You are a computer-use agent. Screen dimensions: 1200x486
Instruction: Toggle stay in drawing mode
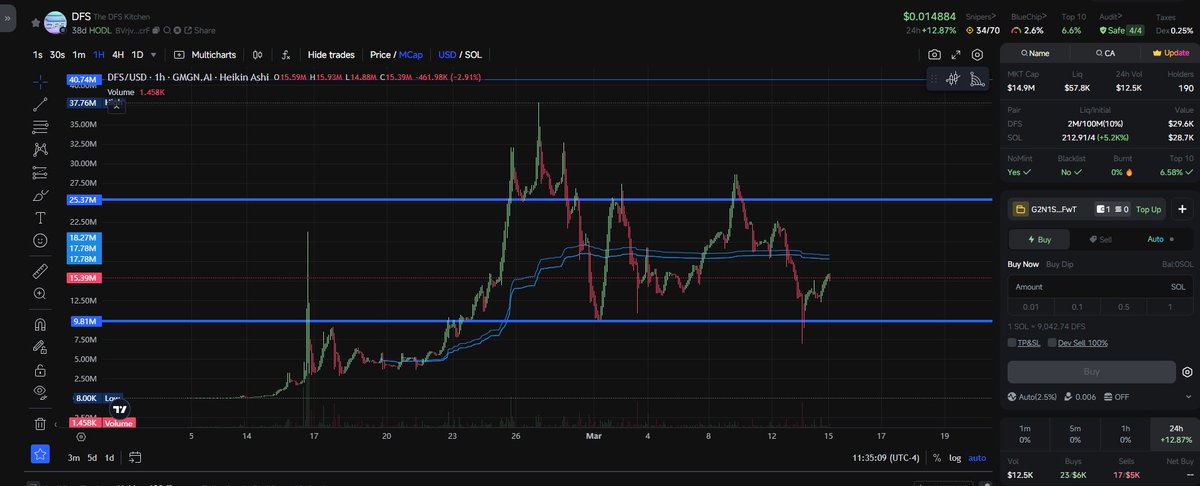coord(40,347)
